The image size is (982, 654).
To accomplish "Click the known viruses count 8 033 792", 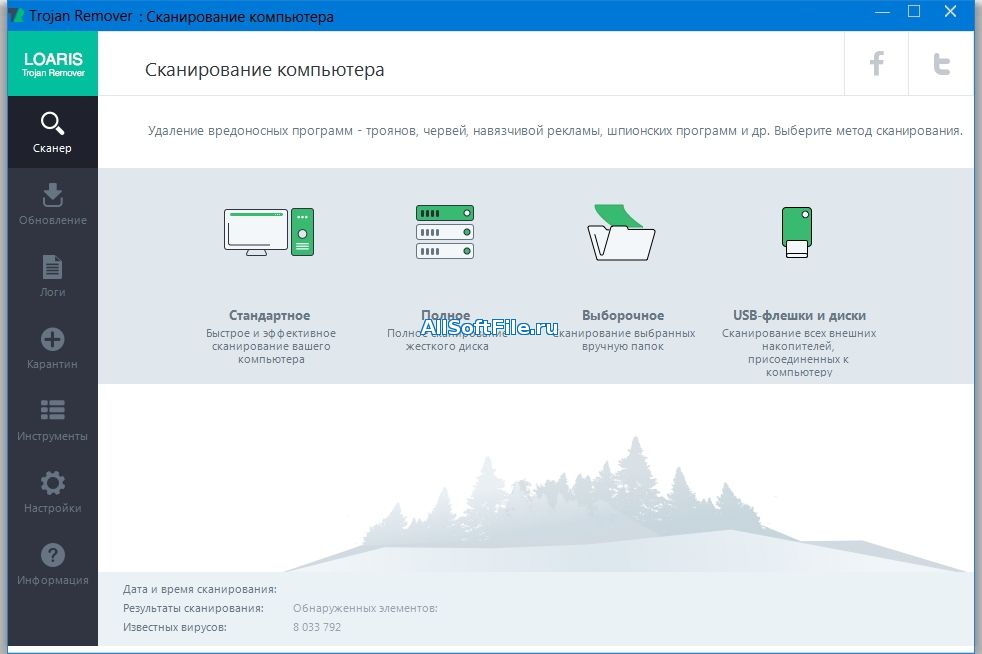I will click(x=317, y=626).
